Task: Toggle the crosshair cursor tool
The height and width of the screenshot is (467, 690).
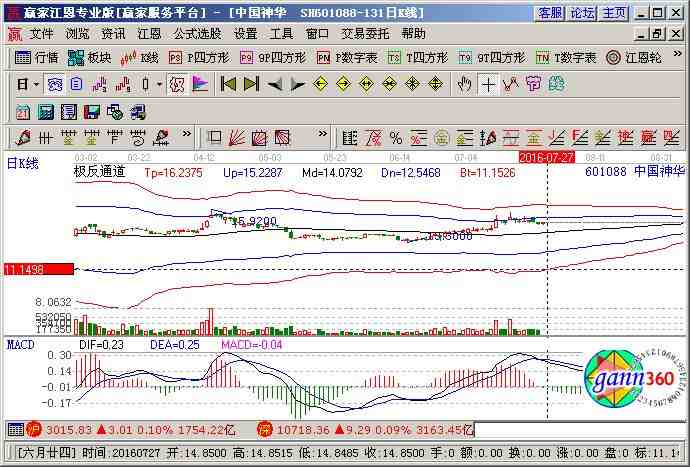Action: pyautogui.click(x=488, y=84)
